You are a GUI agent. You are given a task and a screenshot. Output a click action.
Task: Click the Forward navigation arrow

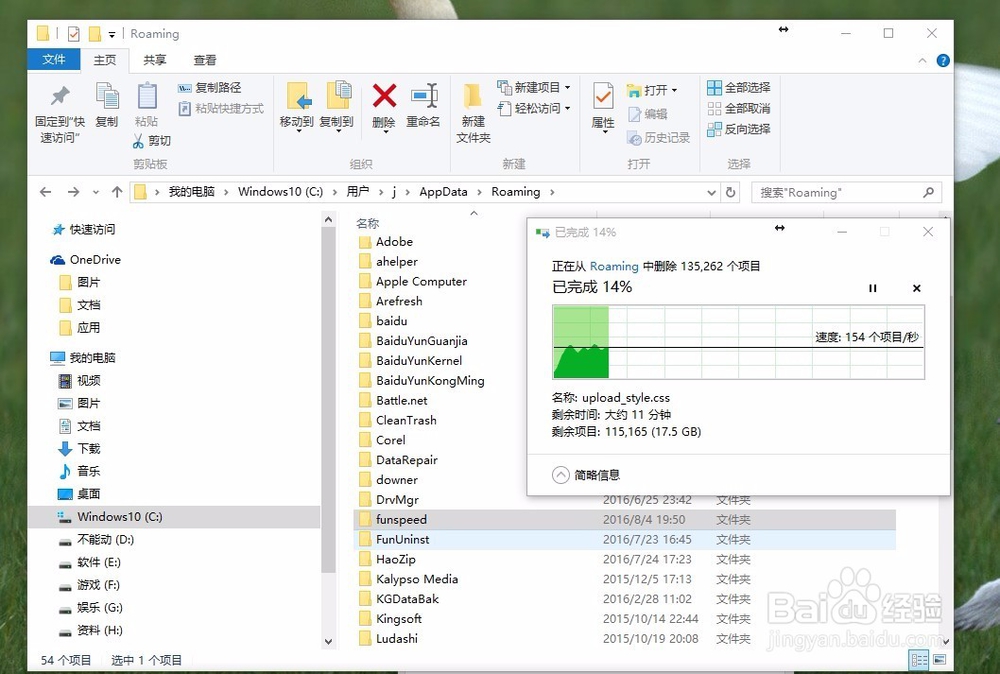tap(73, 192)
